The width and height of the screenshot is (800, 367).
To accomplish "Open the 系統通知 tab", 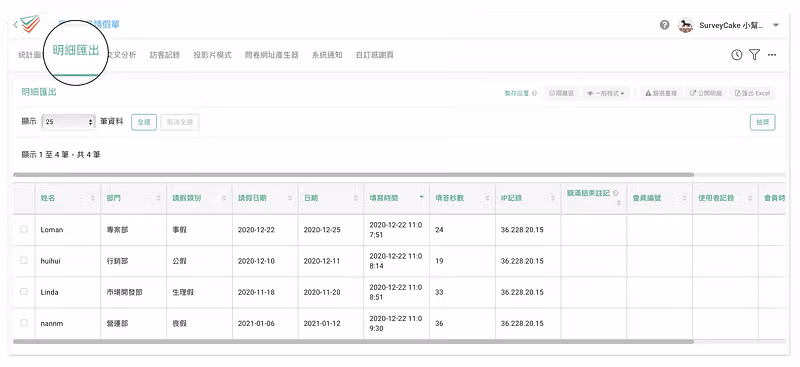I will click(x=327, y=55).
